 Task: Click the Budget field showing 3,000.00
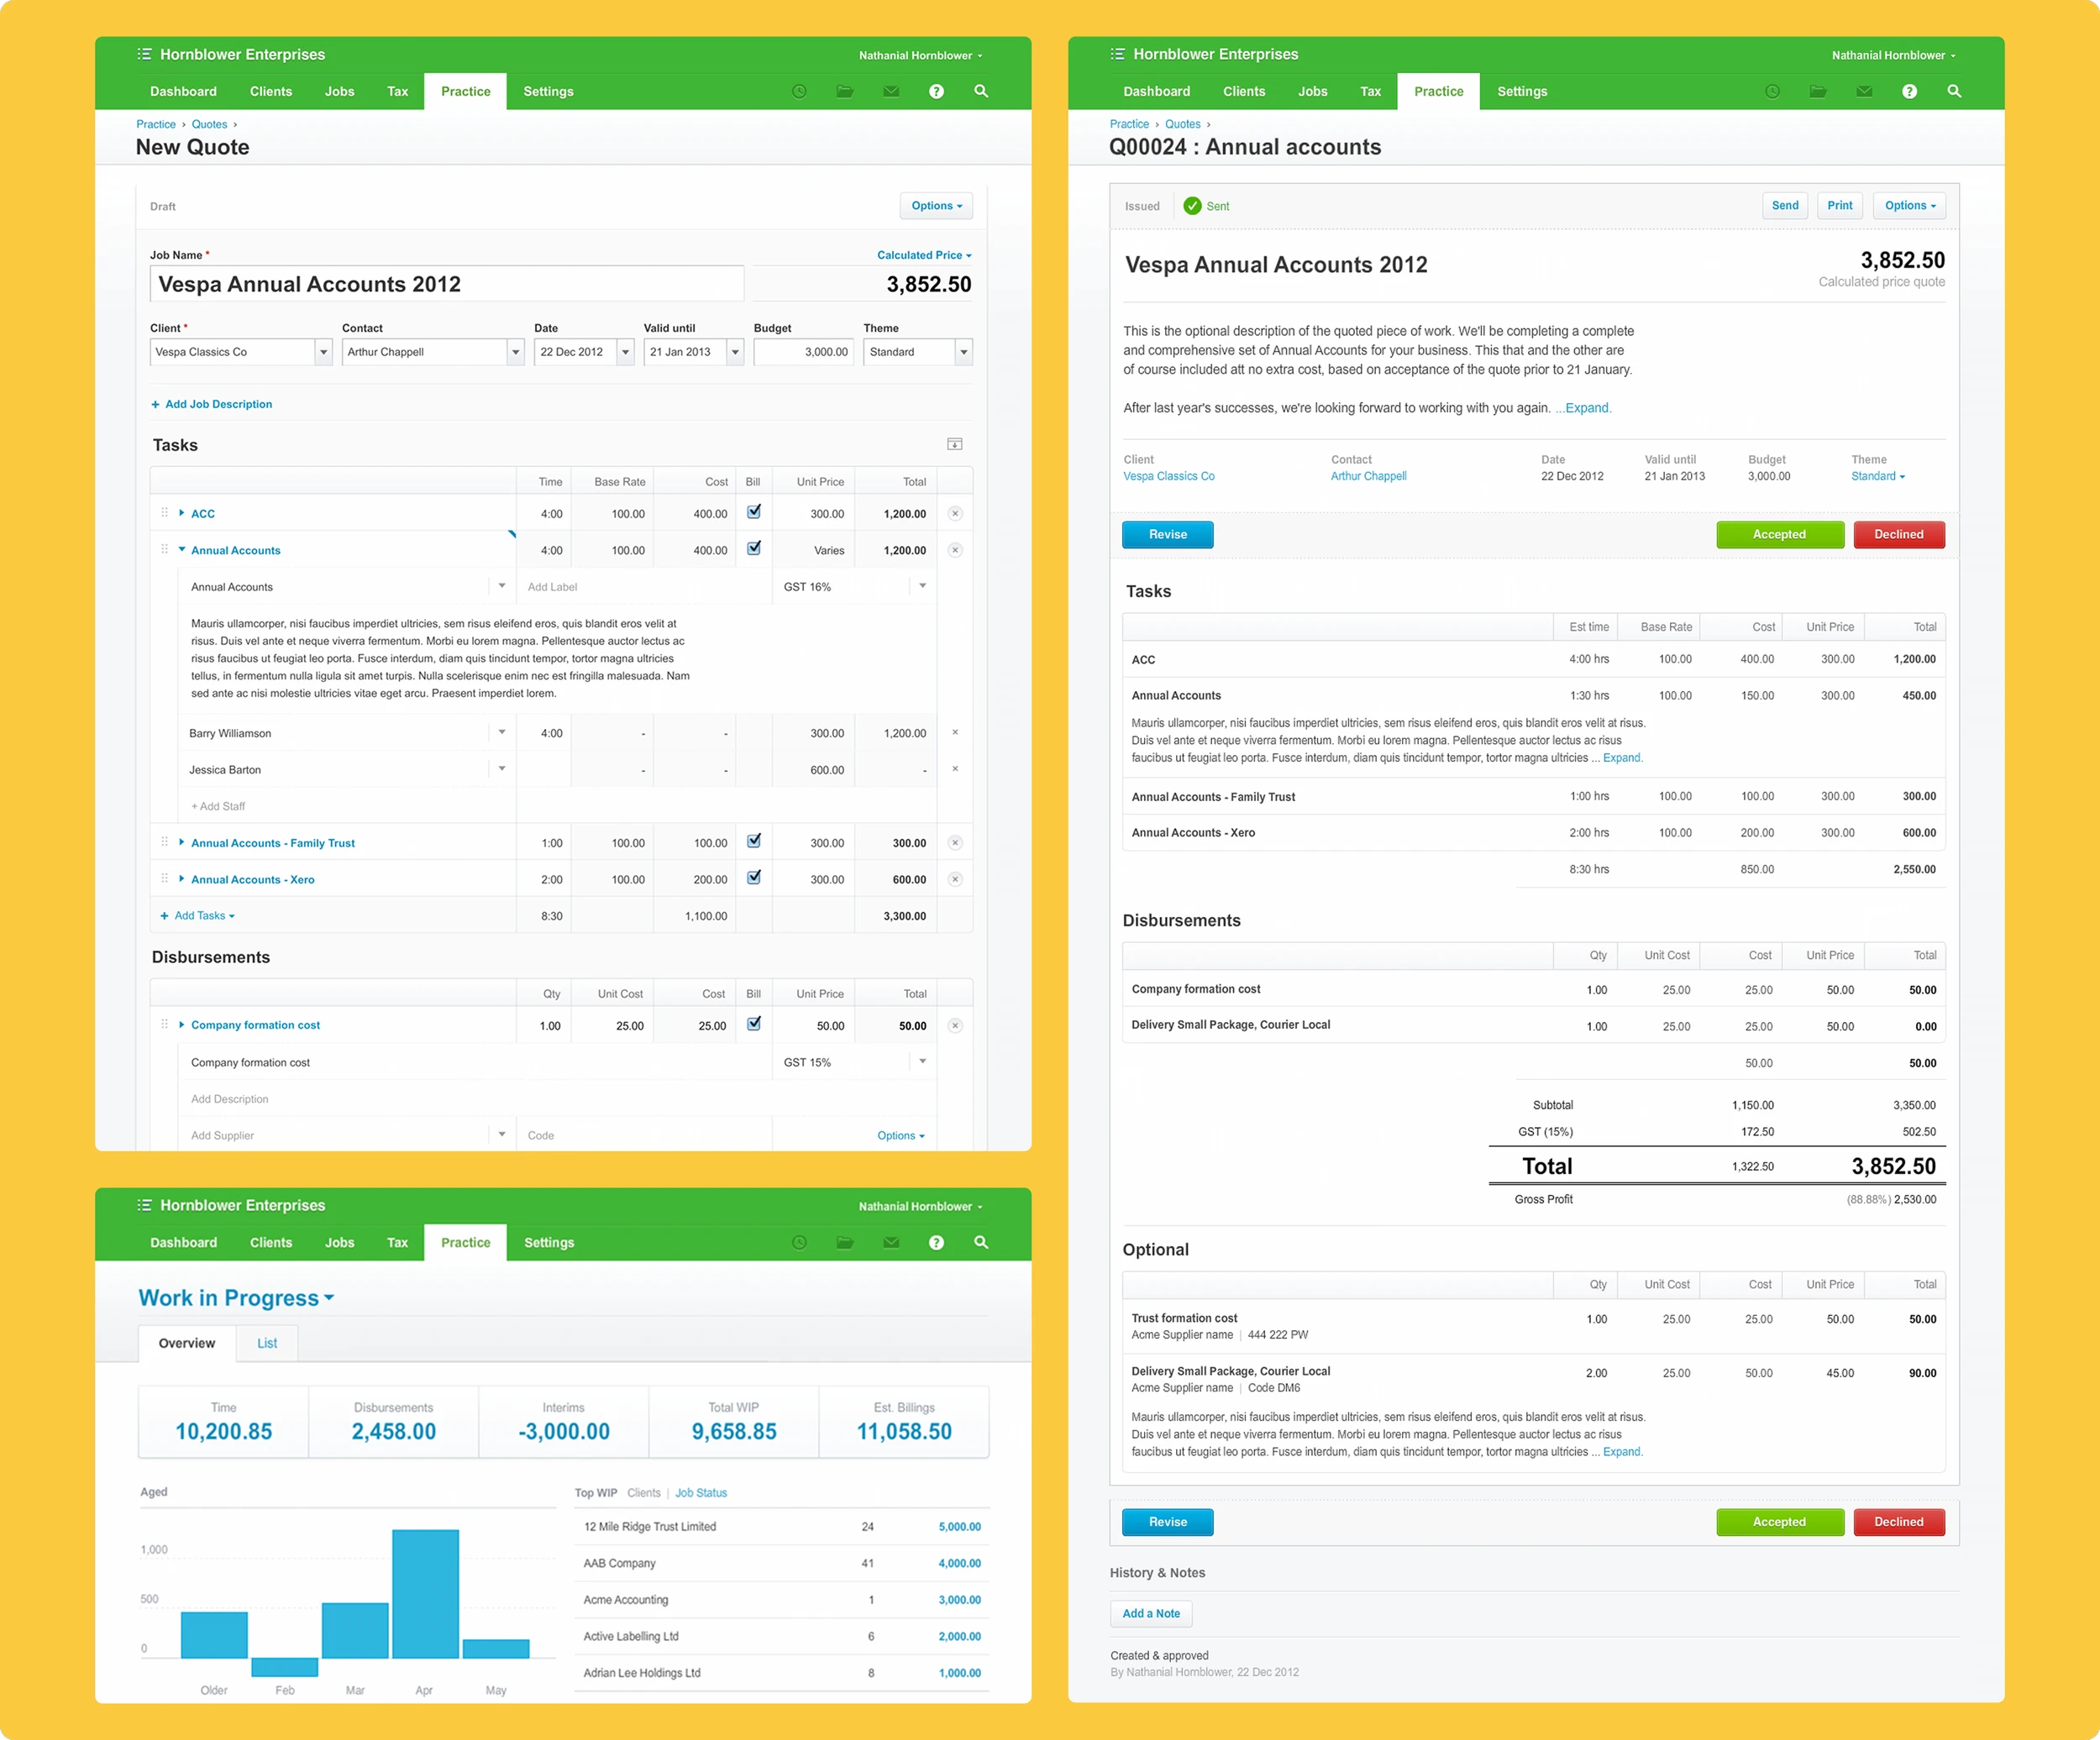(804, 352)
